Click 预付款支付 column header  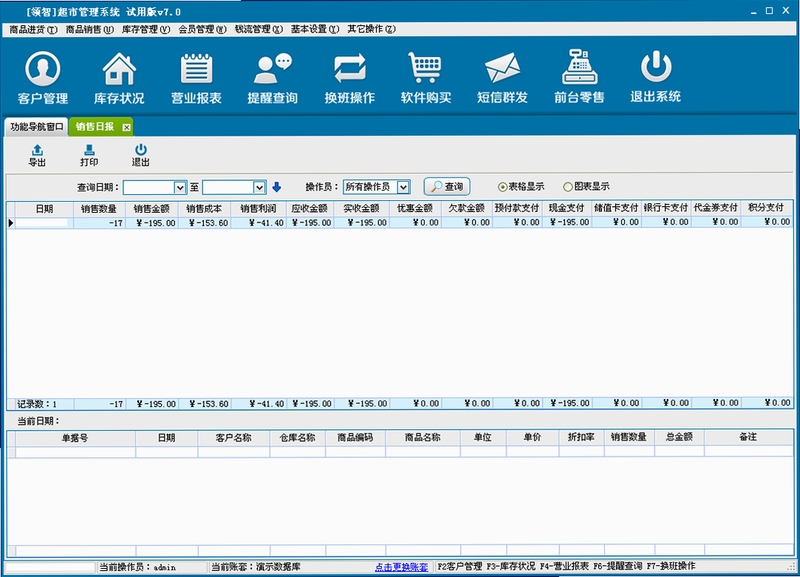coord(517,208)
